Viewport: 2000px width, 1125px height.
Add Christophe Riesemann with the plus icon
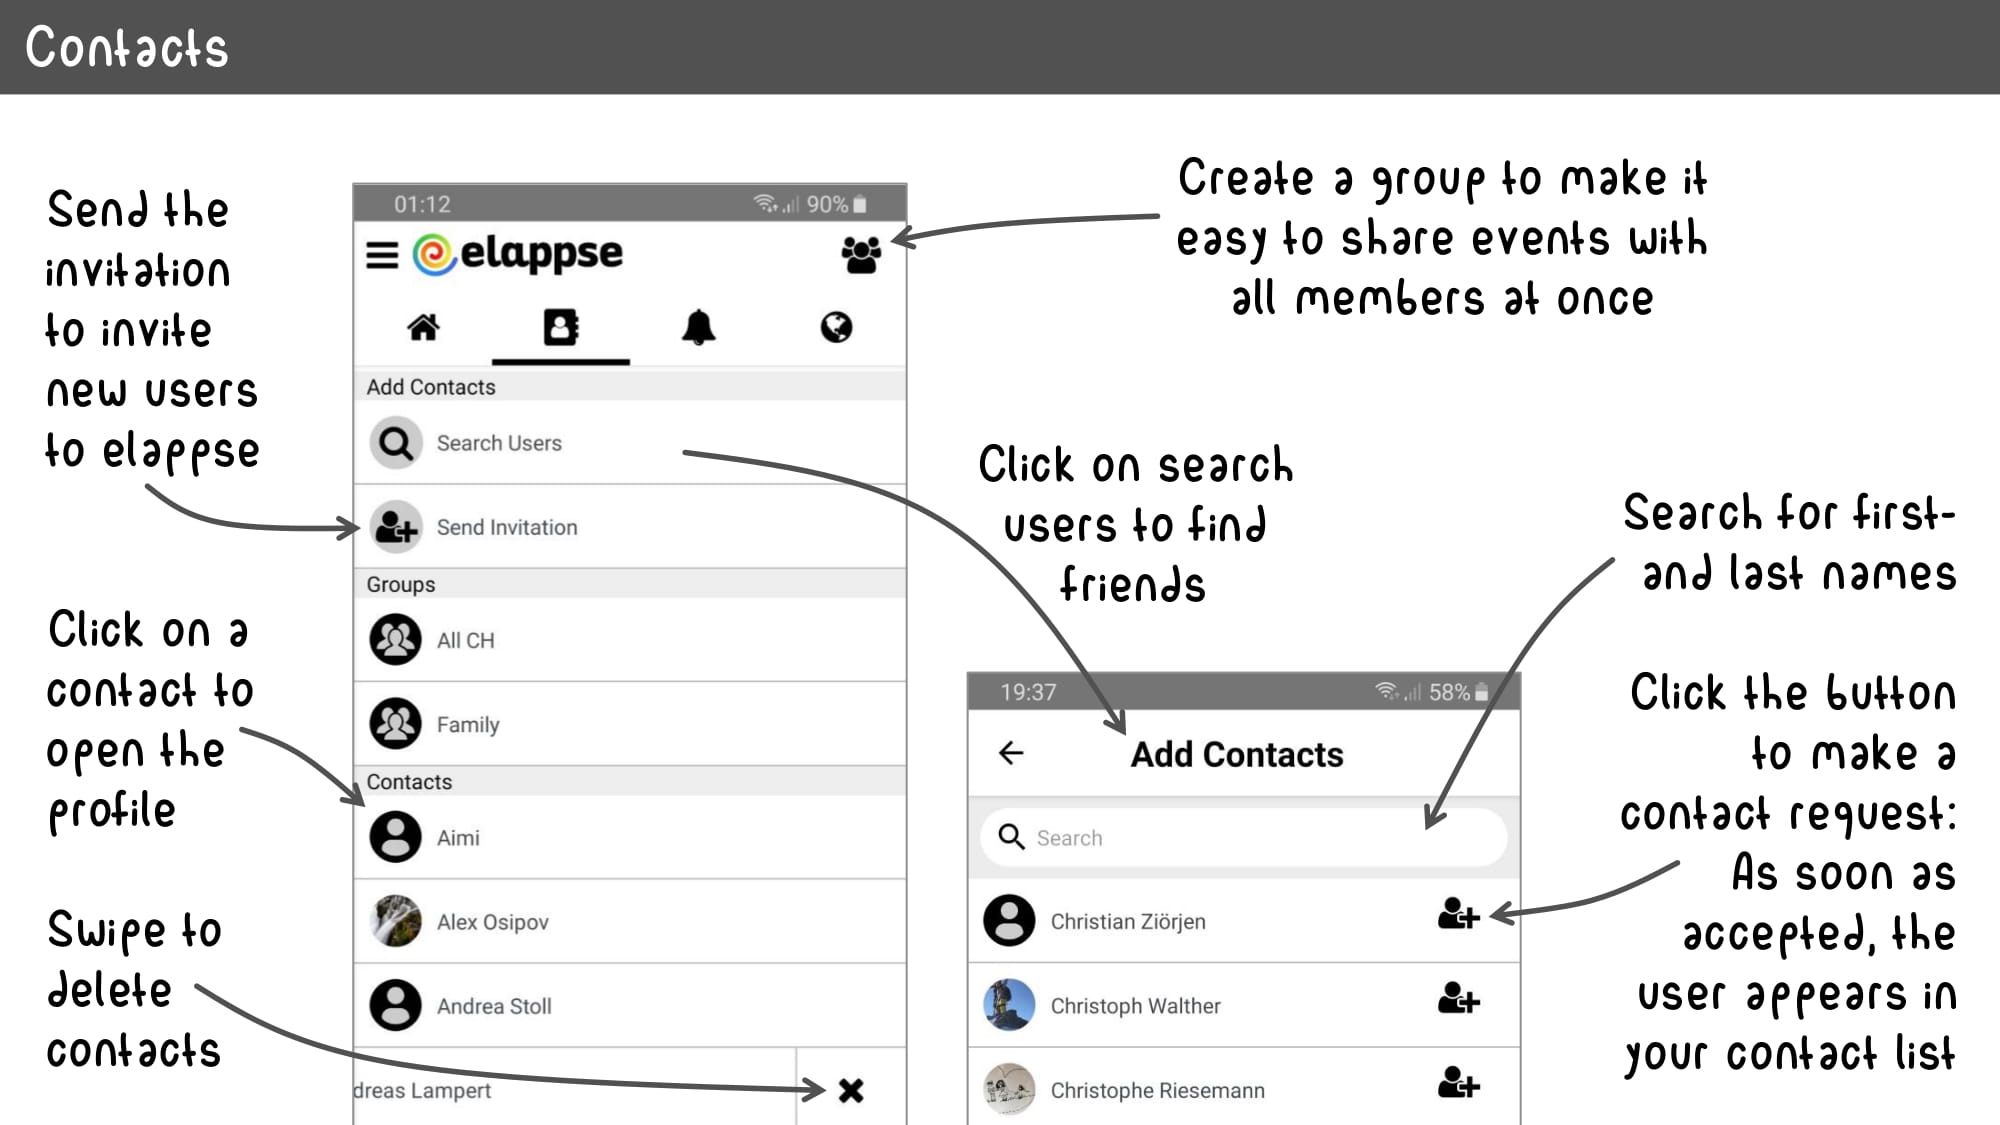pyautogui.click(x=1457, y=1083)
